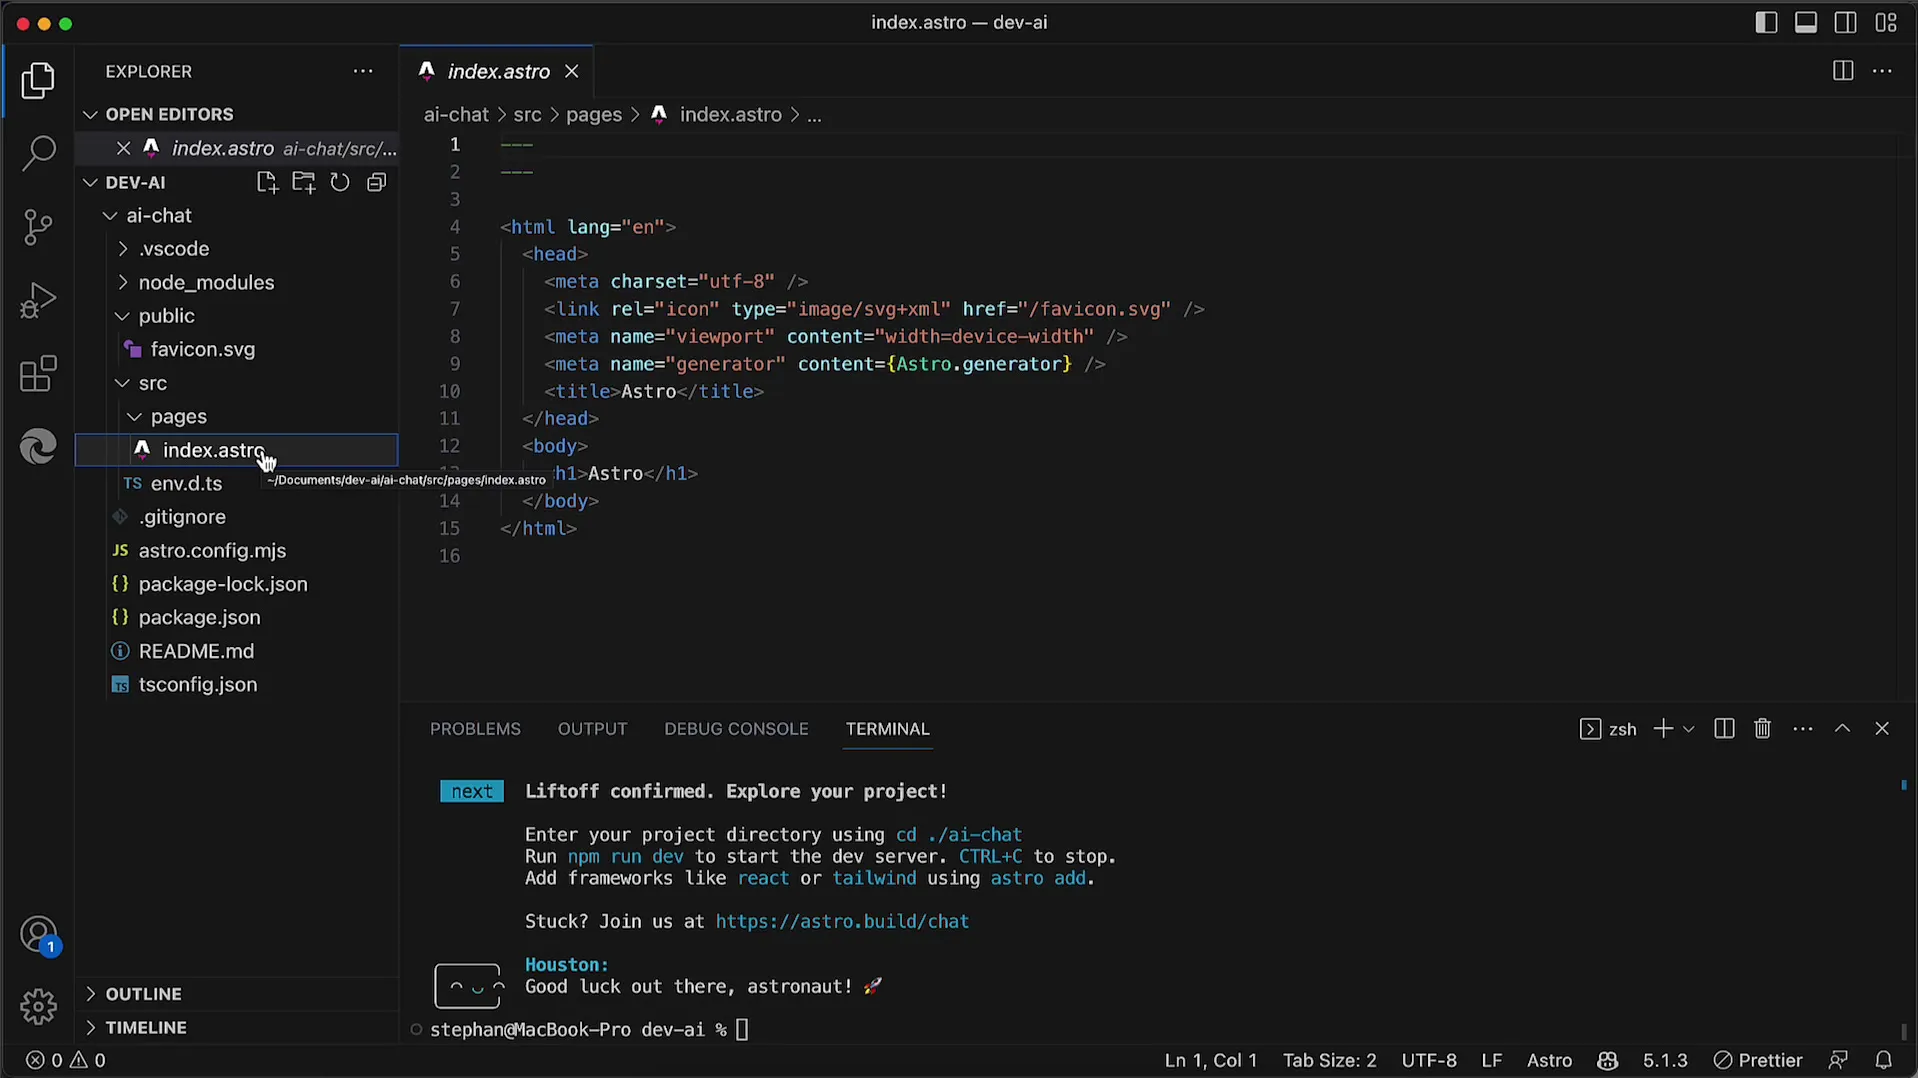Screen dimensions: 1918x1078
Task: Click the New File icon in DEV-AI header
Action: point(266,182)
